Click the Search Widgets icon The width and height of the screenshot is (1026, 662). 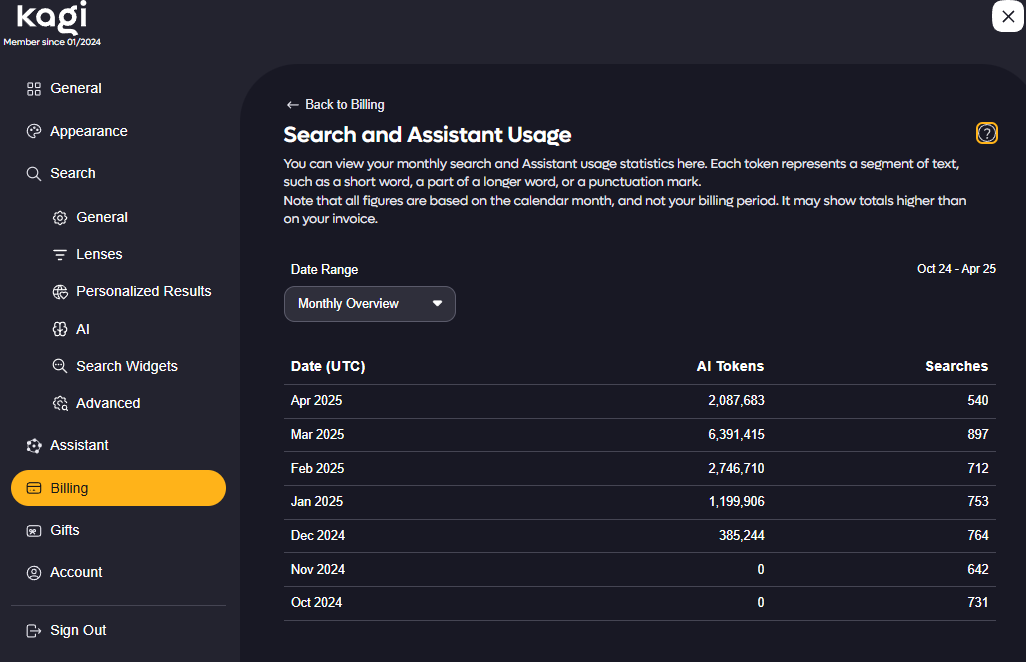click(x=60, y=366)
